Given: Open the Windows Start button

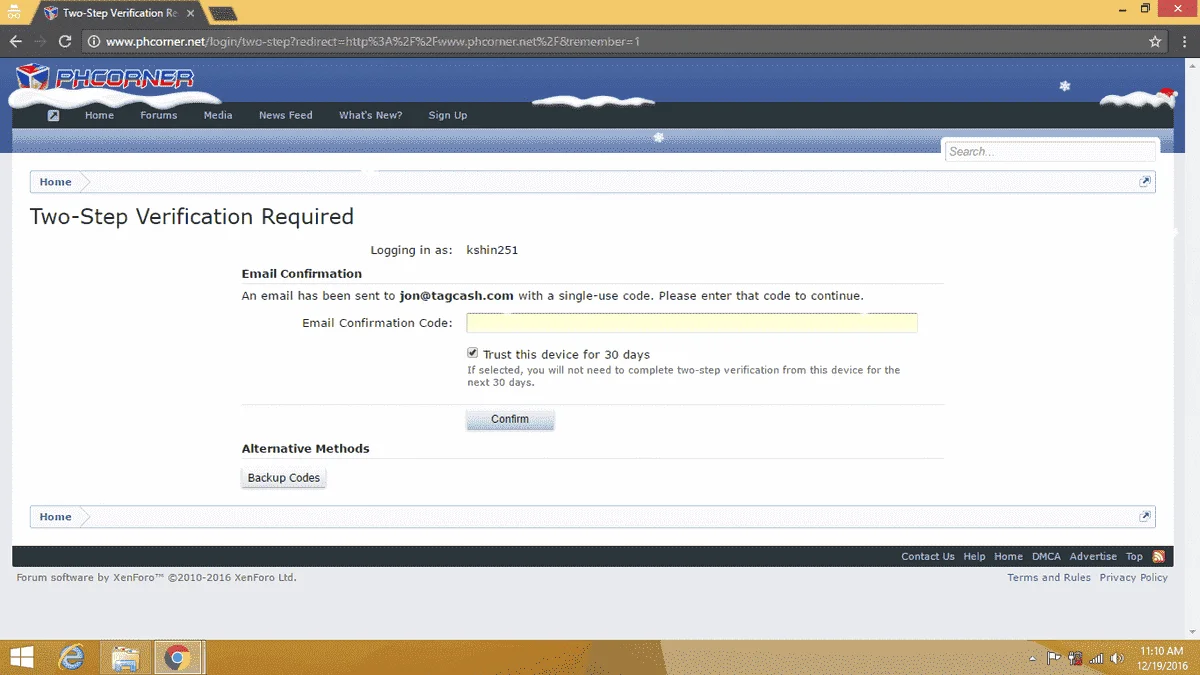Looking at the screenshot, I should 21,657.
